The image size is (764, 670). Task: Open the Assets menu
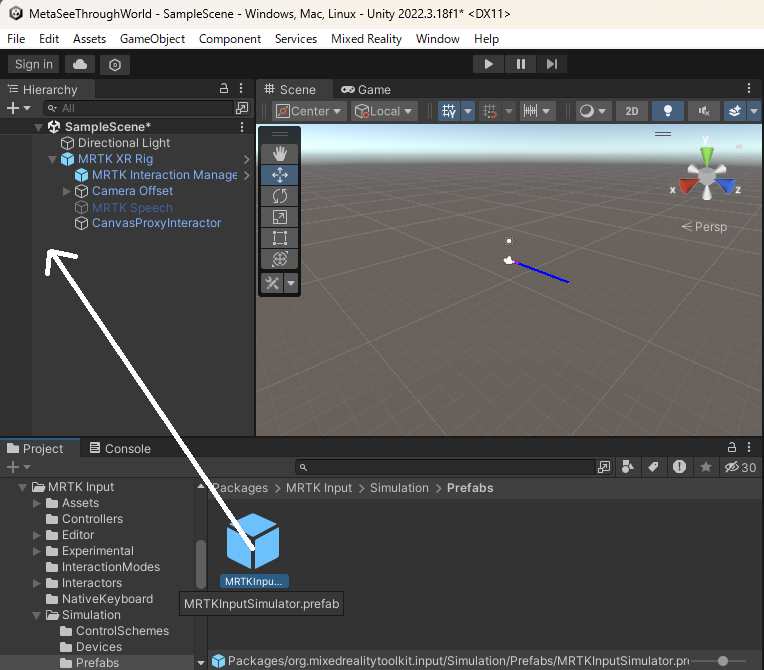coord(89,39)
